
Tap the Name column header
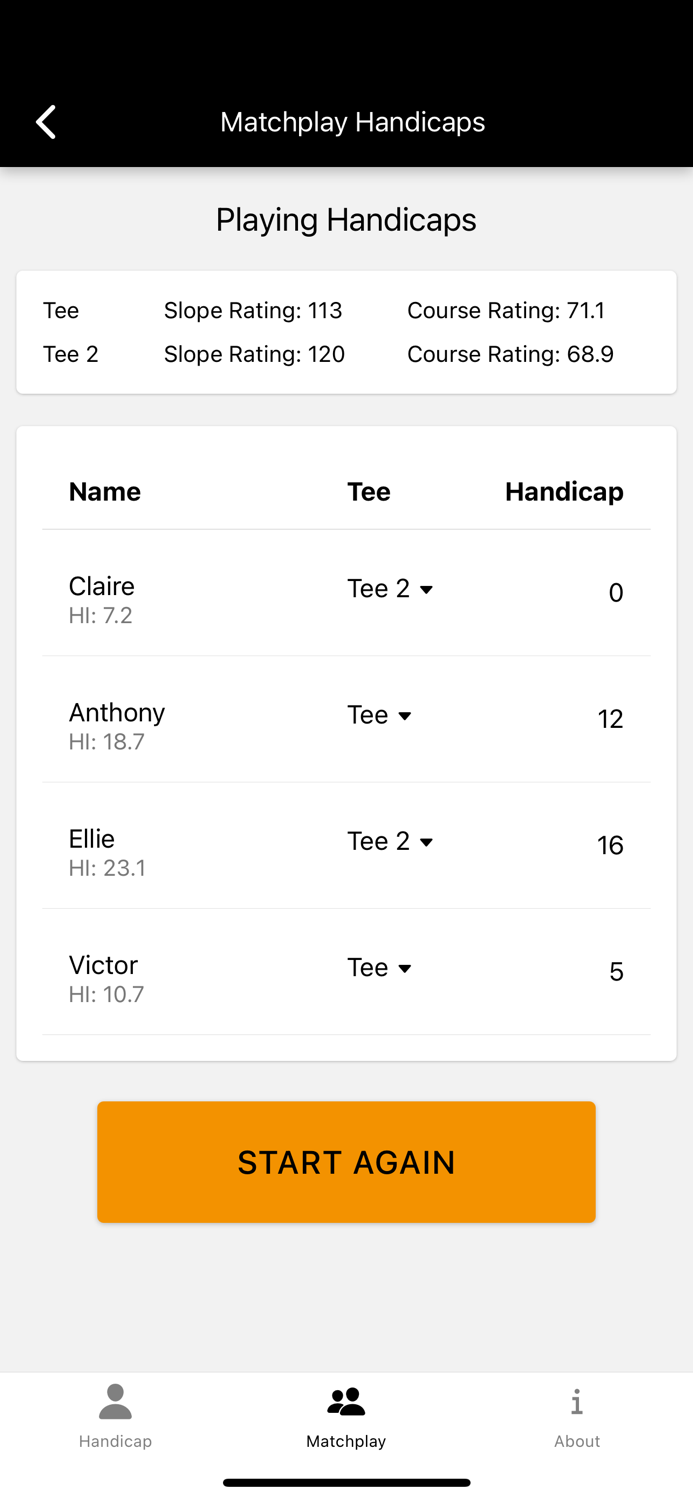(104, 491)
